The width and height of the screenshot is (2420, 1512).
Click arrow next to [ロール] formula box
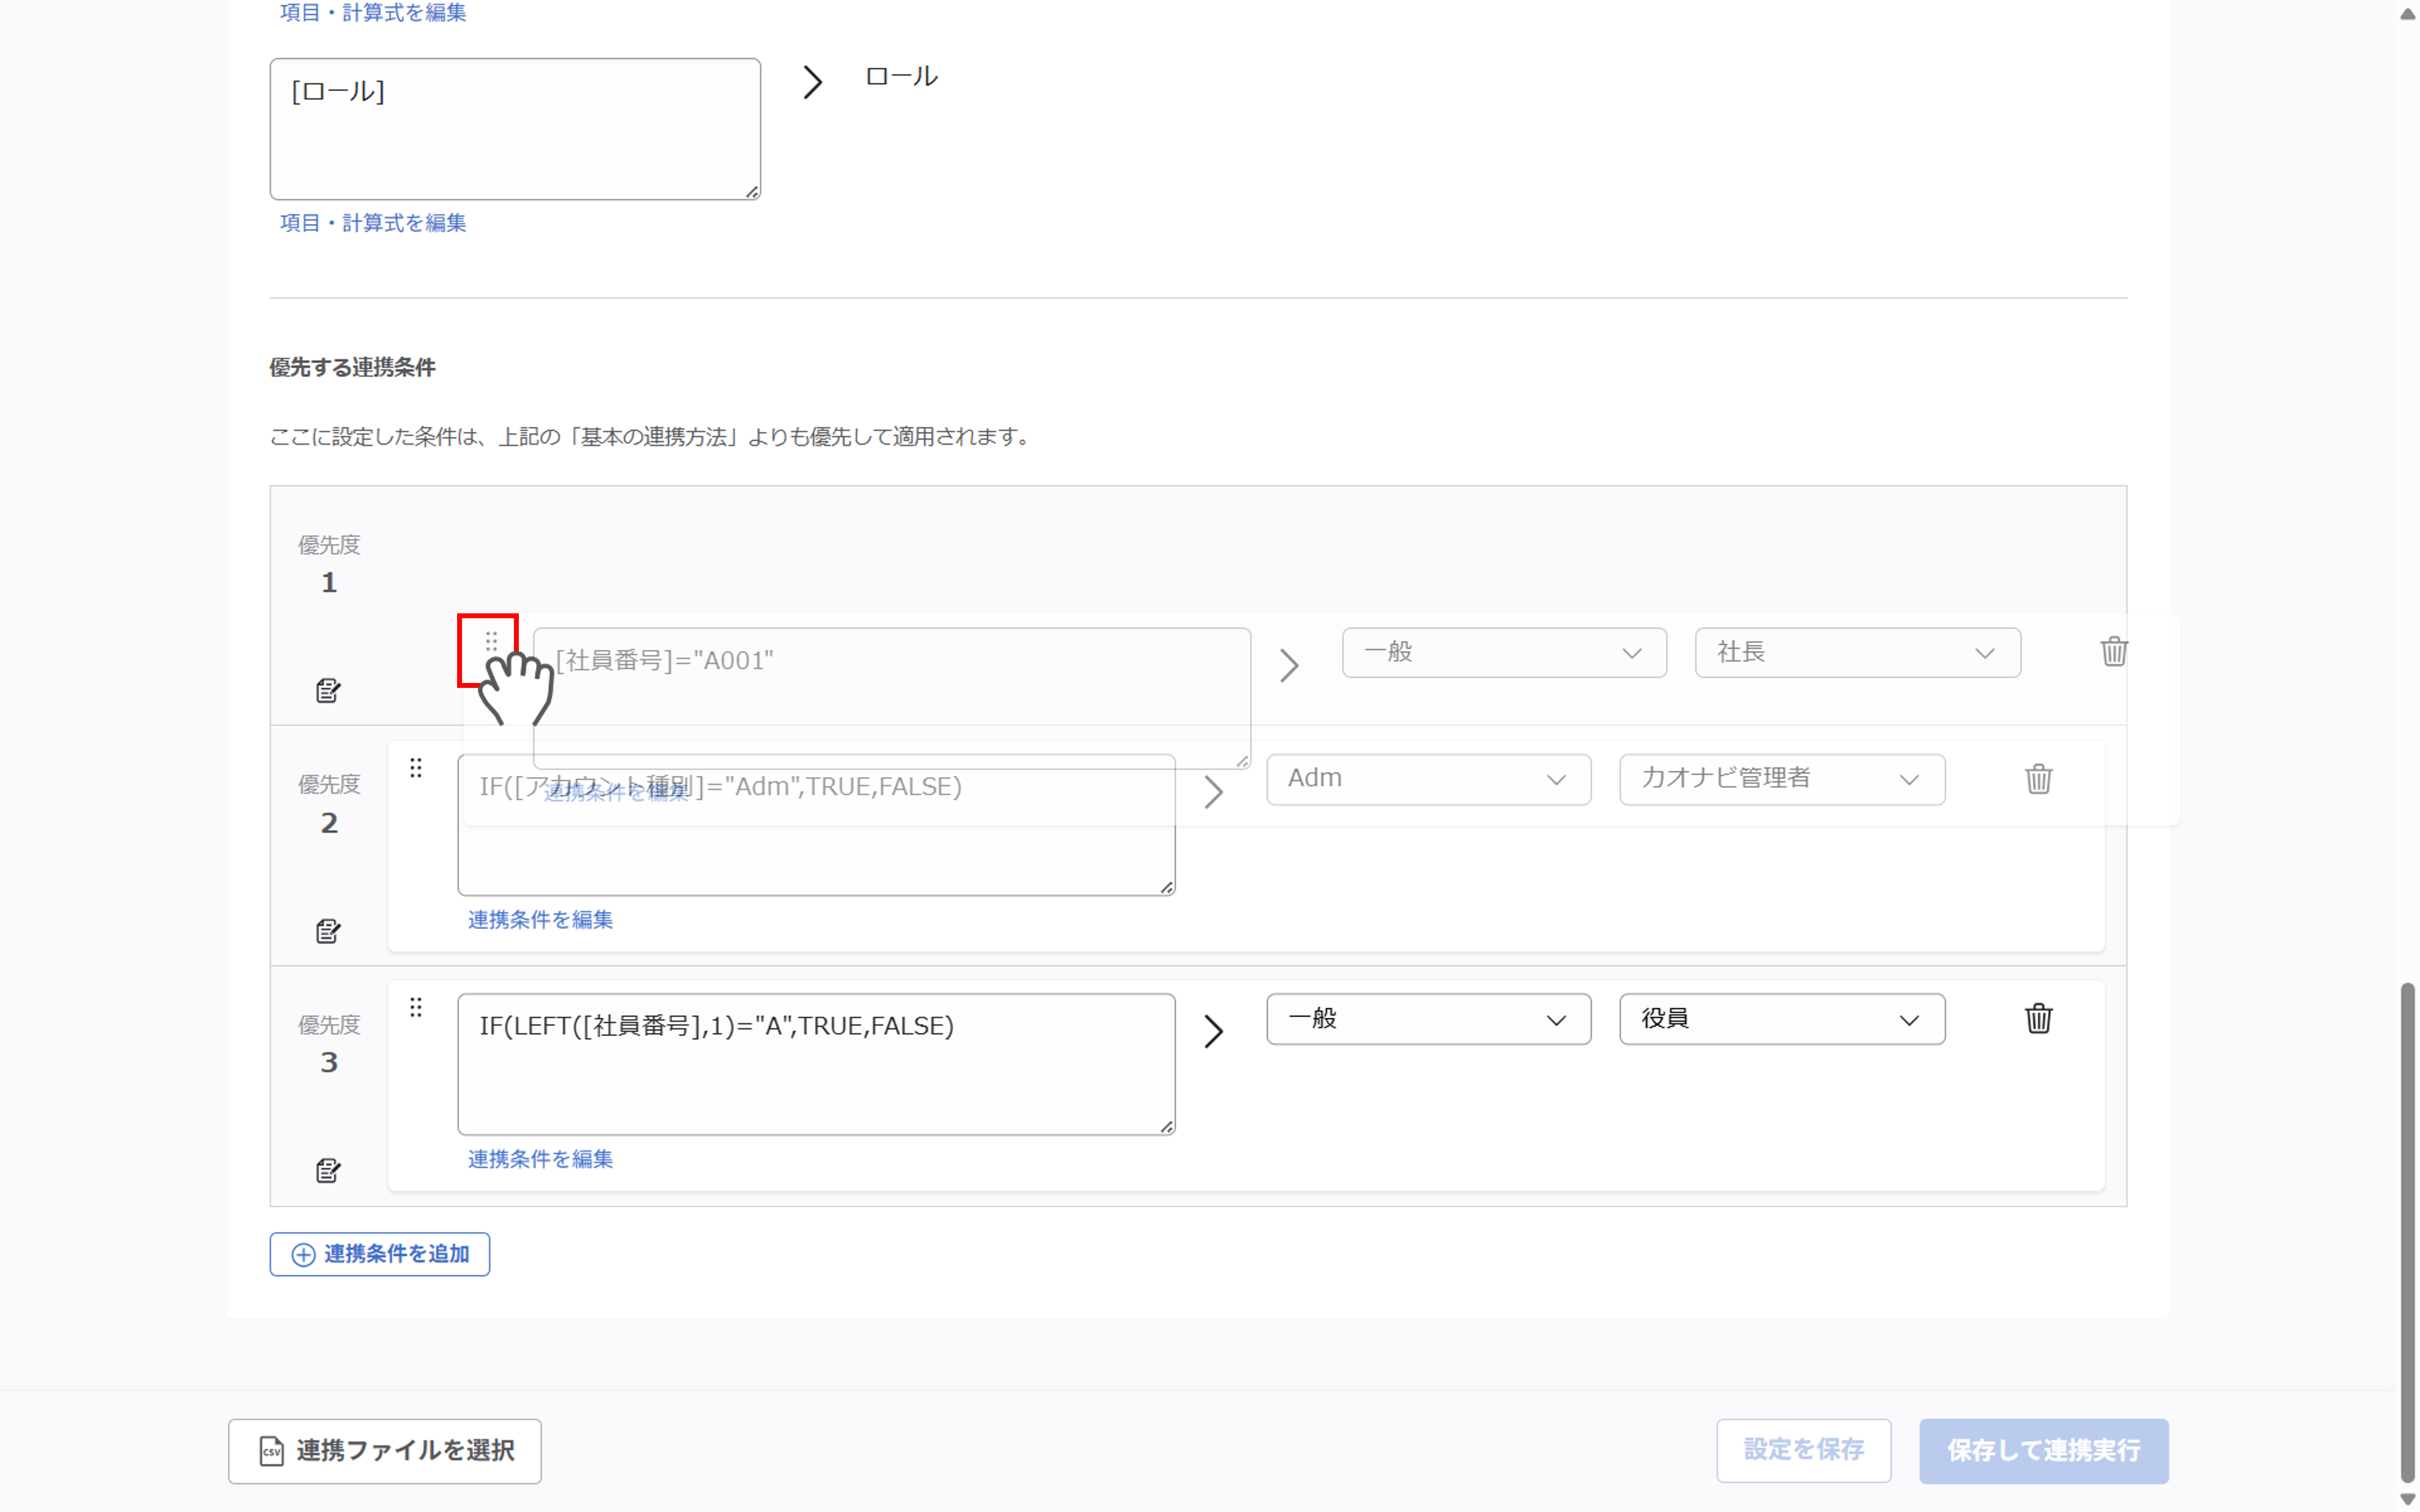point(812,82)
